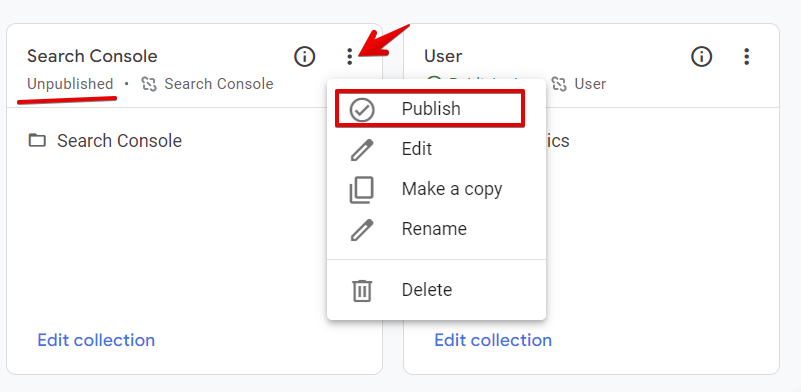The image size is (801, 392).
Task: Open the Search Console folder topic
Action: (105, 141)
